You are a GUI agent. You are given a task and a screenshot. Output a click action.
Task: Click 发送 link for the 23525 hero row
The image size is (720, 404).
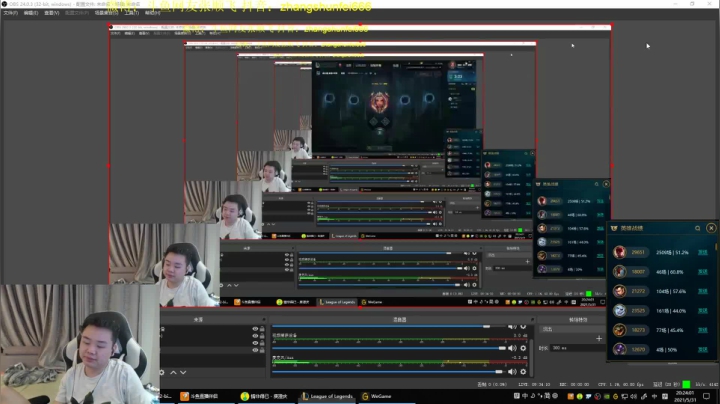[x=703, y=311]
